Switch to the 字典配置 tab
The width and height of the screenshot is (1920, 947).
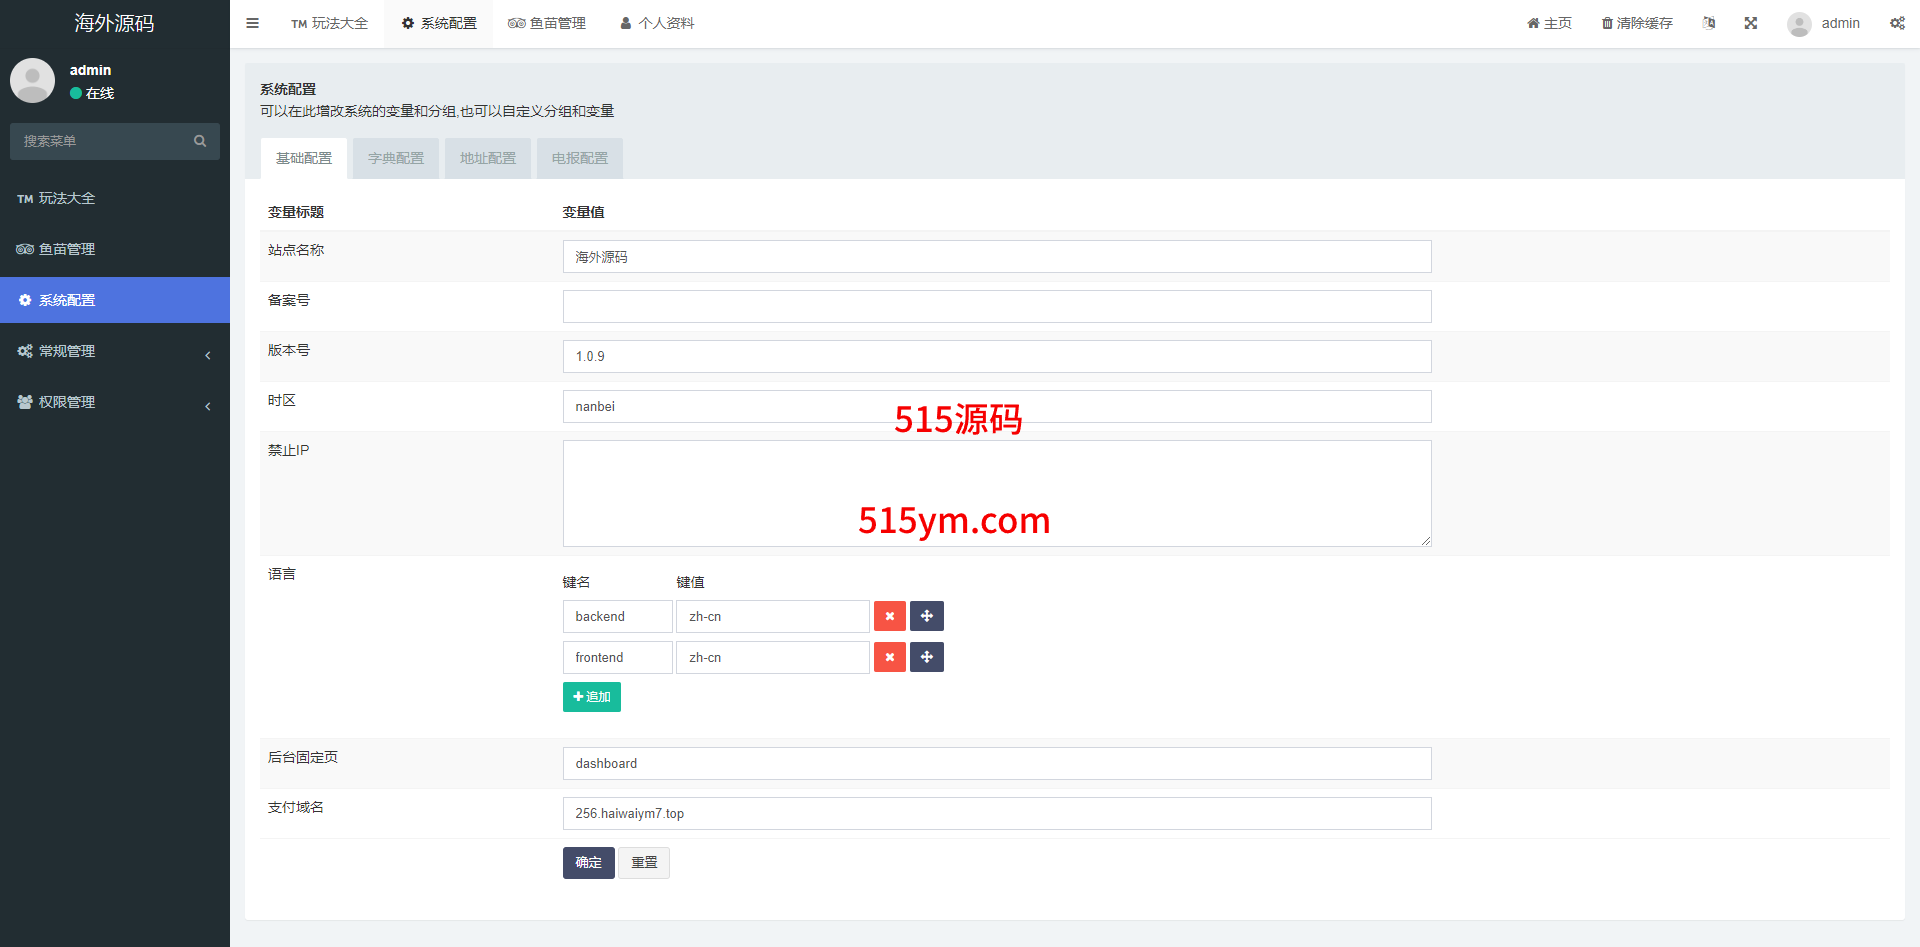click(x=396, y=158)
